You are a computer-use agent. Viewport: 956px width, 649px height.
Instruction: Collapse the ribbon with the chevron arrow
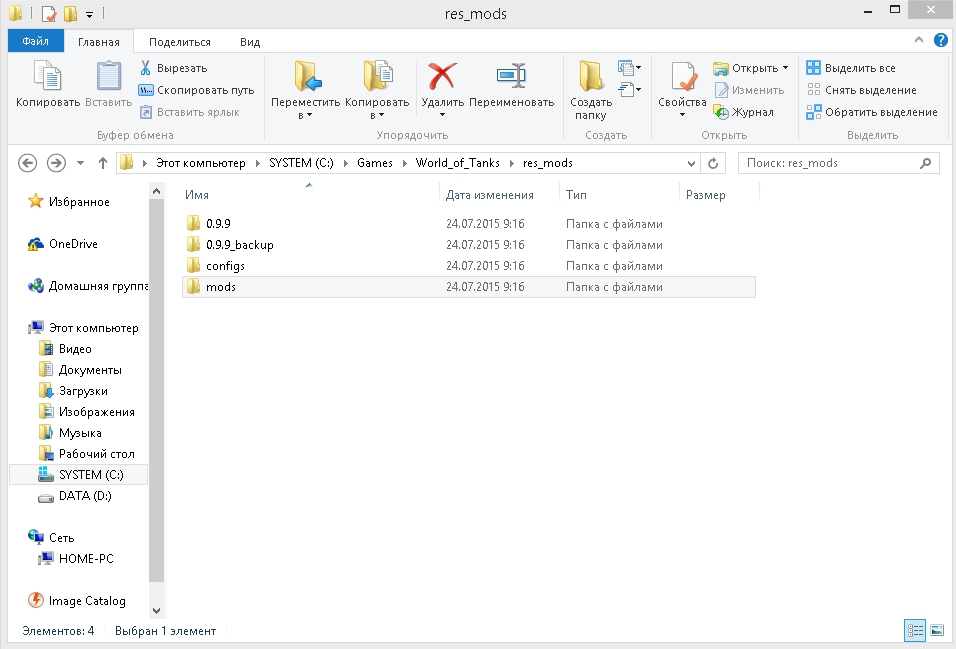click(x=919, y=41)
